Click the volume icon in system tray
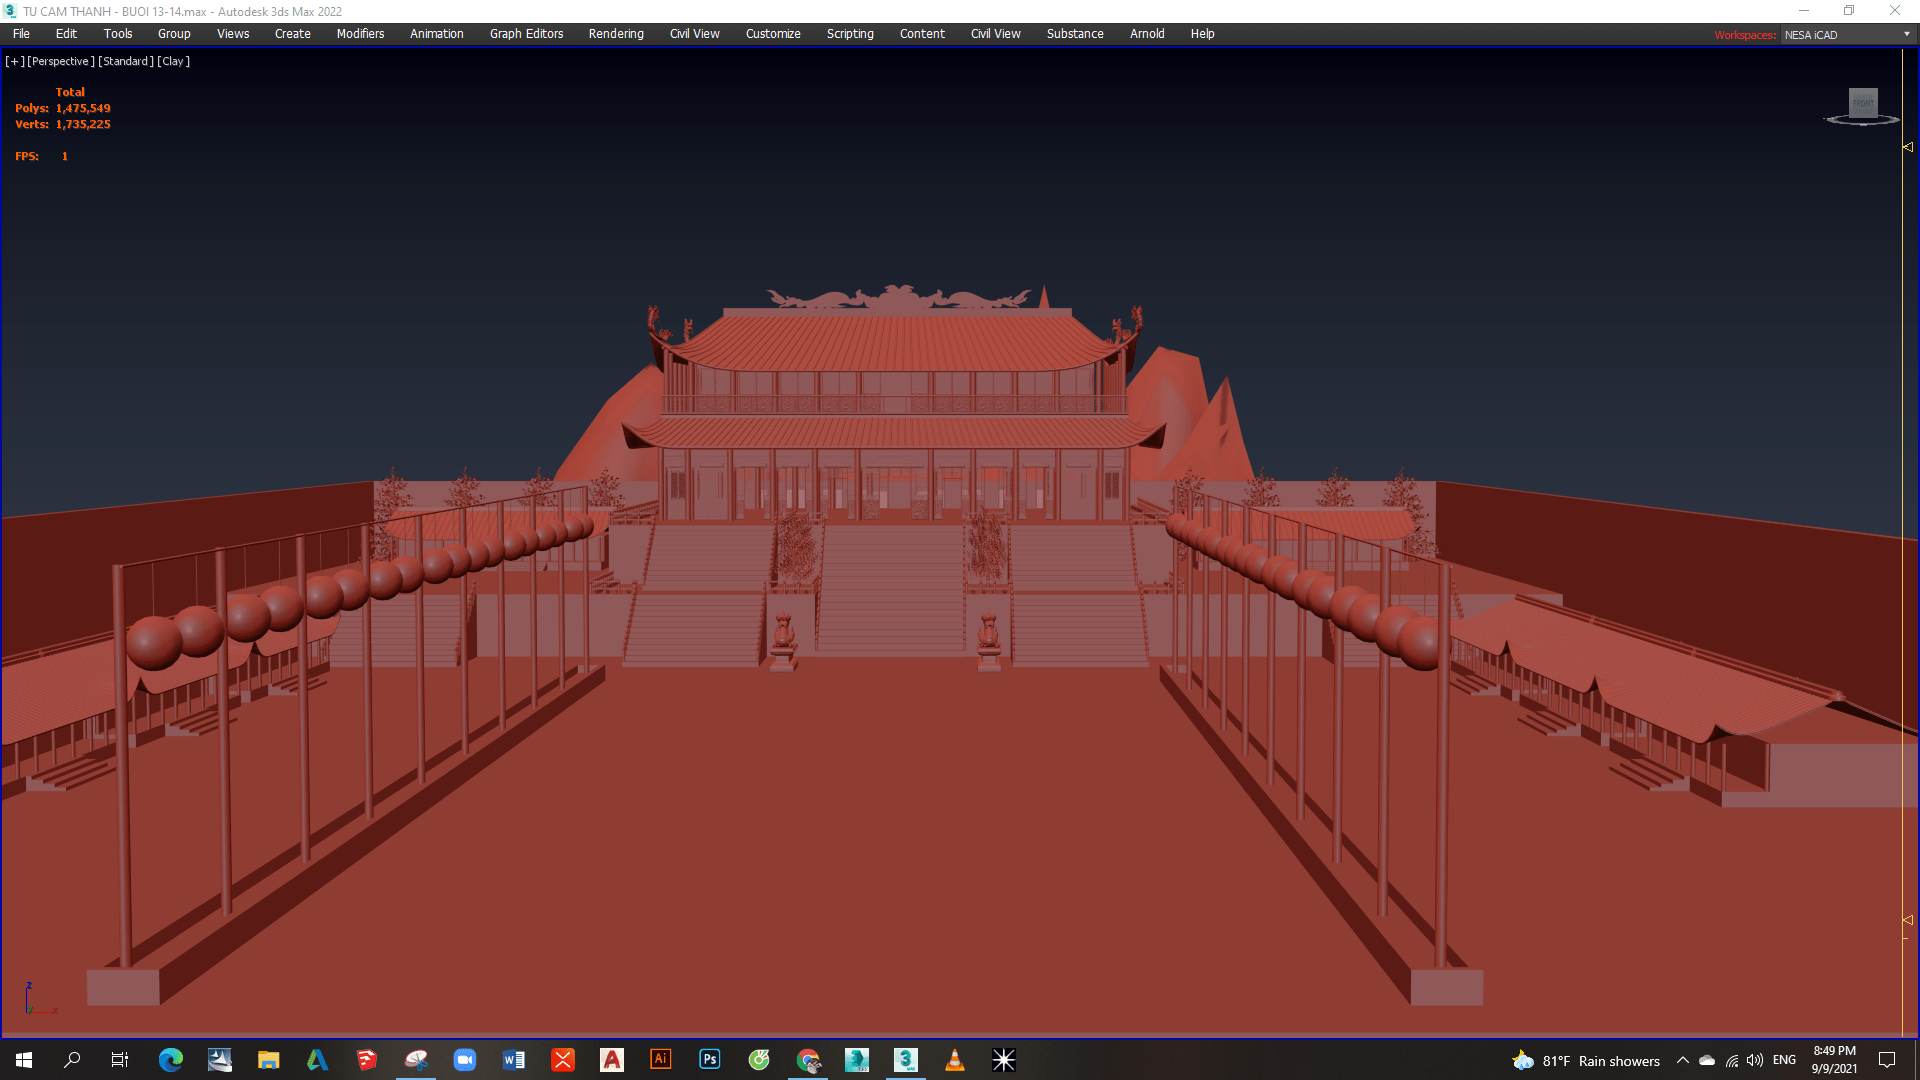The image size is (1920, 1080). 1755,1061
